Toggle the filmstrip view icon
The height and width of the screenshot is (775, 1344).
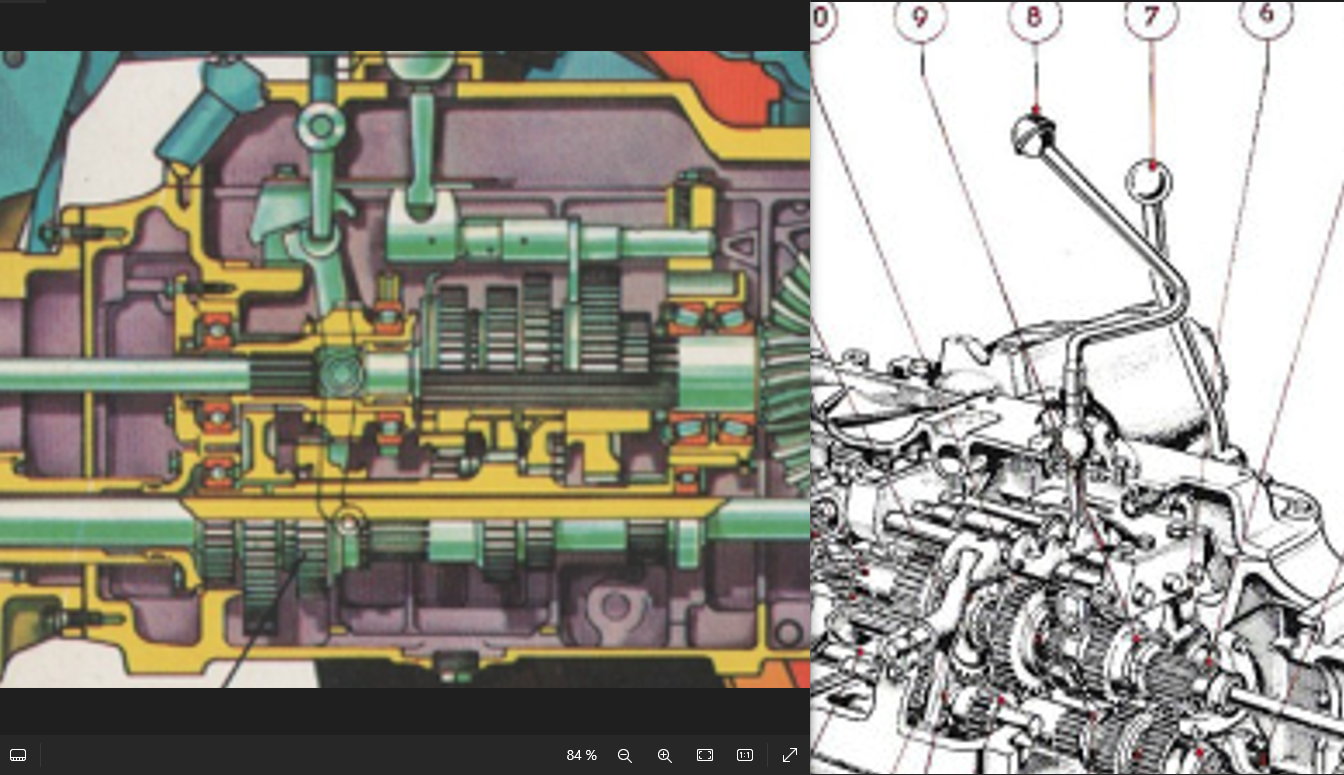(x=18, y=755)
